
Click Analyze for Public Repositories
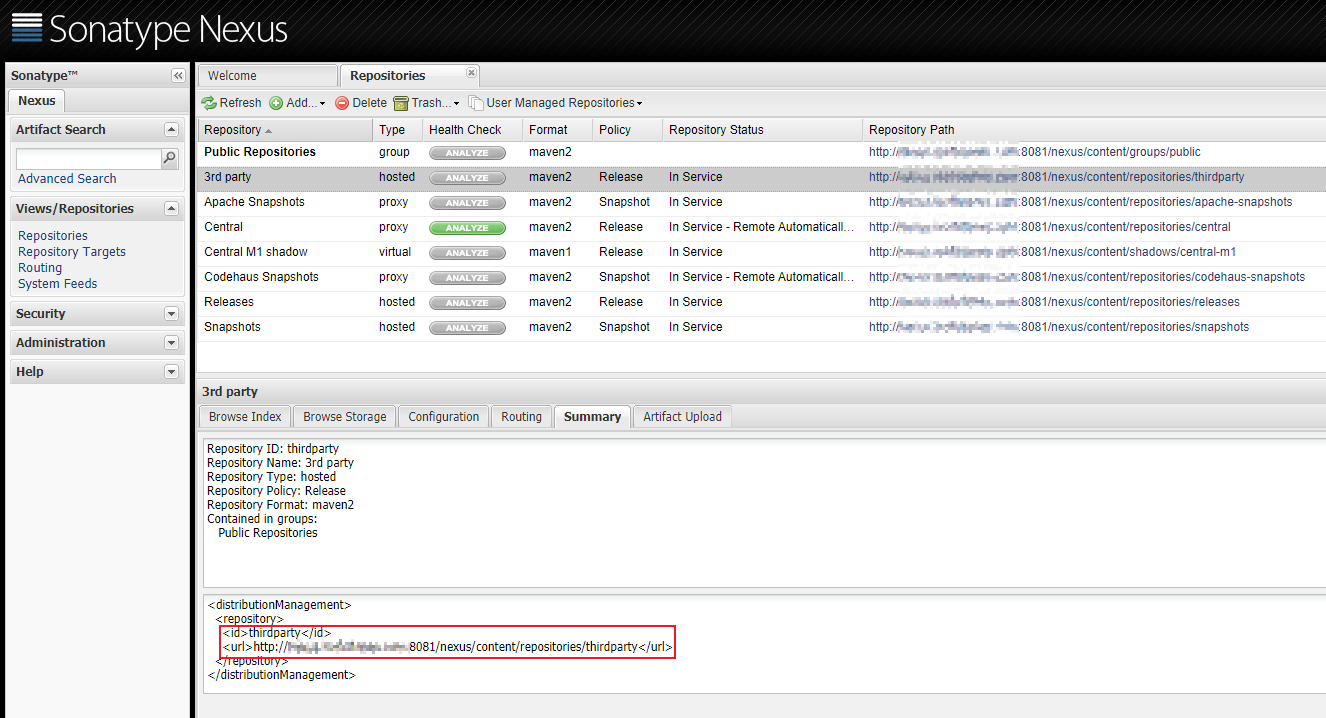(x=467, y=153)
